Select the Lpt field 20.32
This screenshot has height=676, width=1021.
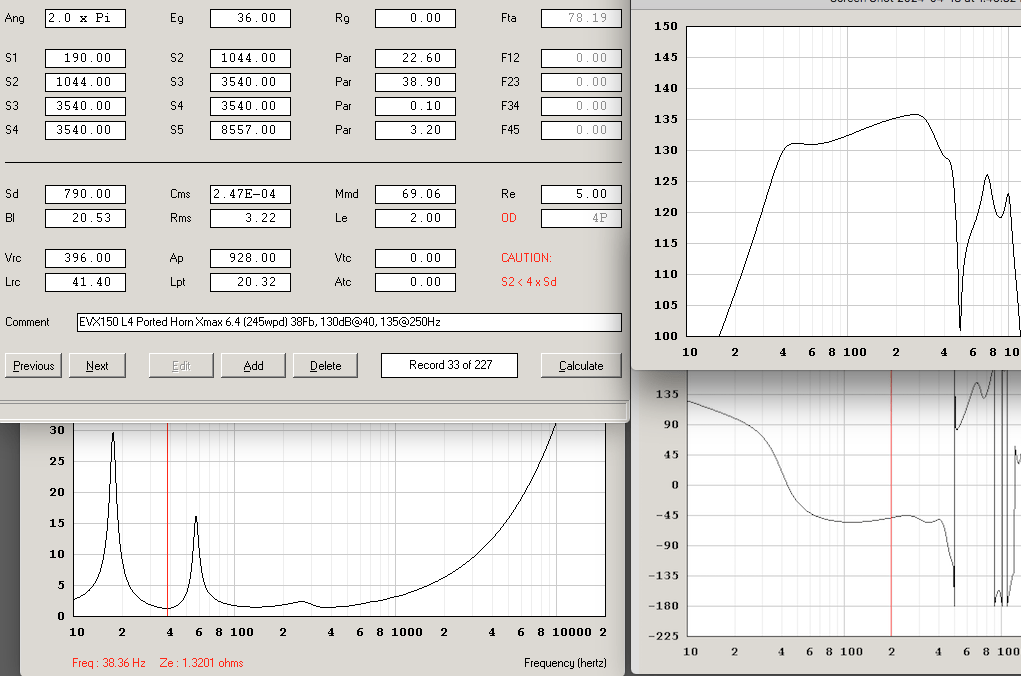(x=250, y=283)
